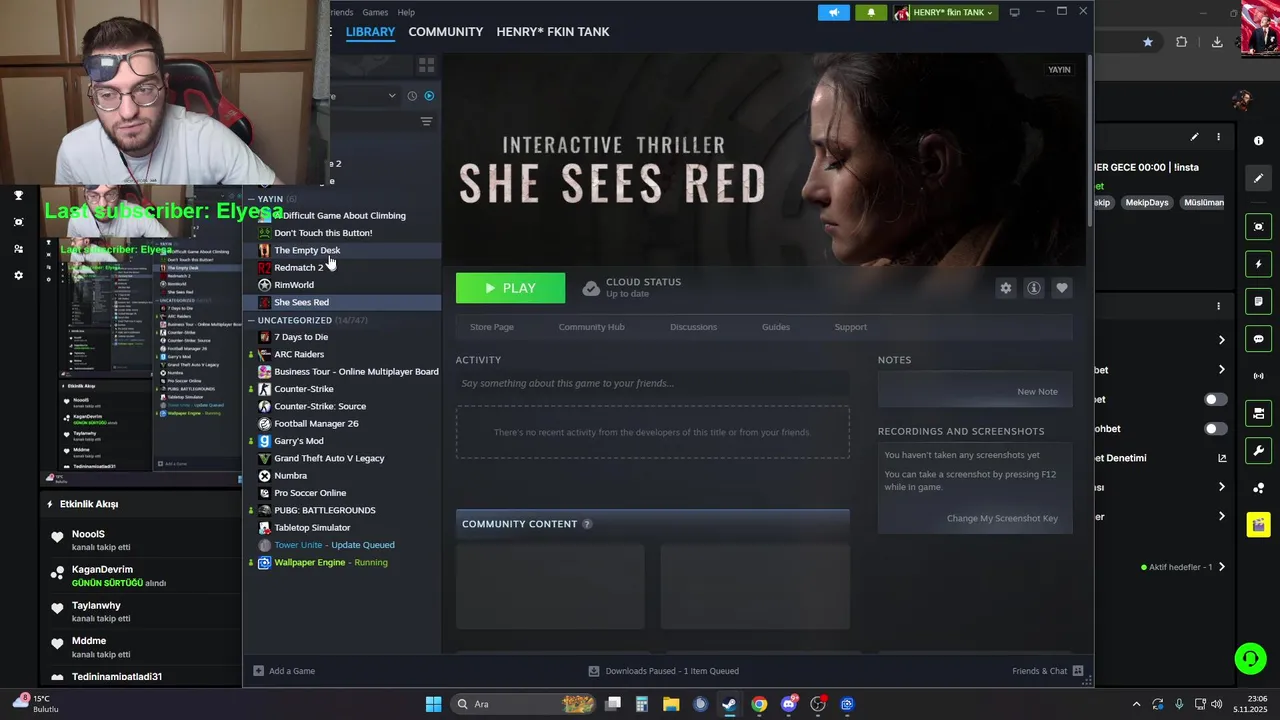This screenshot has height=720, width=1280.
Task: Open the green support headset button
Action: [x=1250, y=658]
